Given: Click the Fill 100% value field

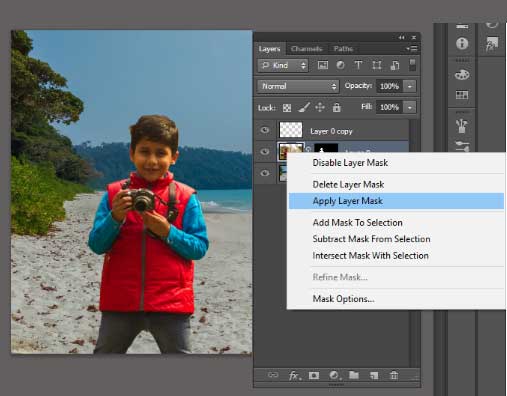Looking at the screenshot, I should 389,107.
